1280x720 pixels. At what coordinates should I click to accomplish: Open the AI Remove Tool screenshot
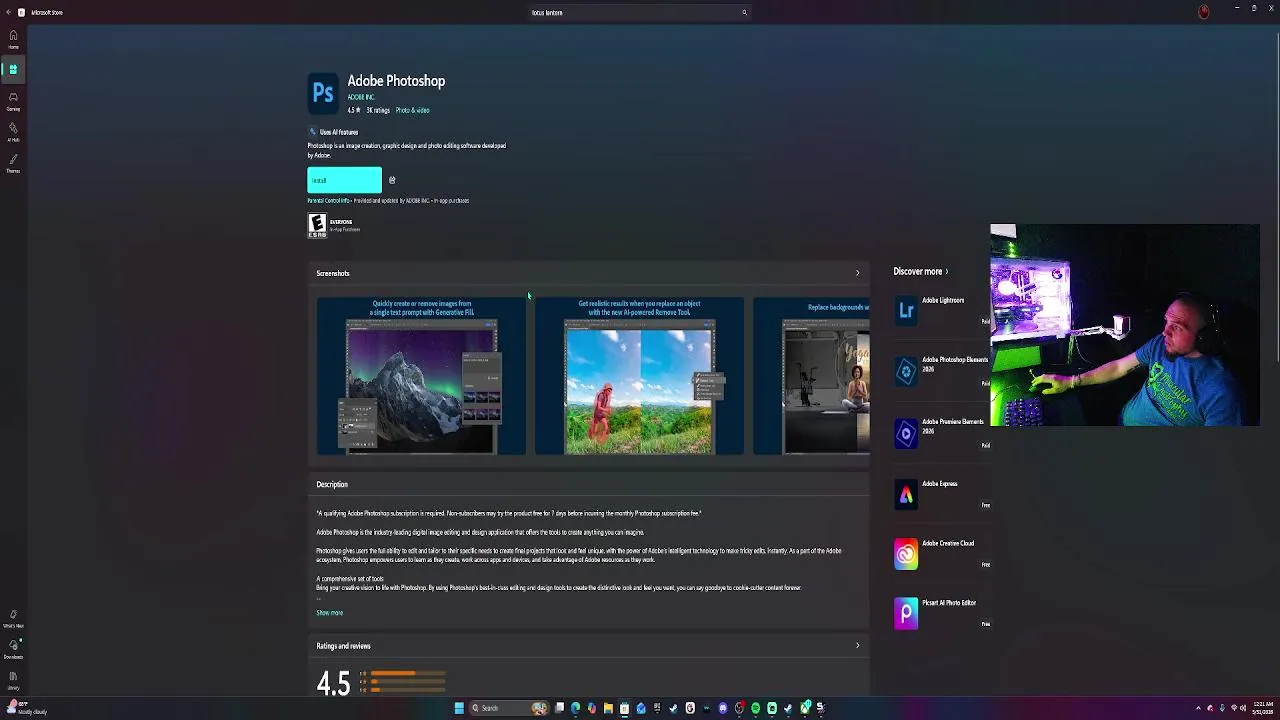(x=639, y=376)
